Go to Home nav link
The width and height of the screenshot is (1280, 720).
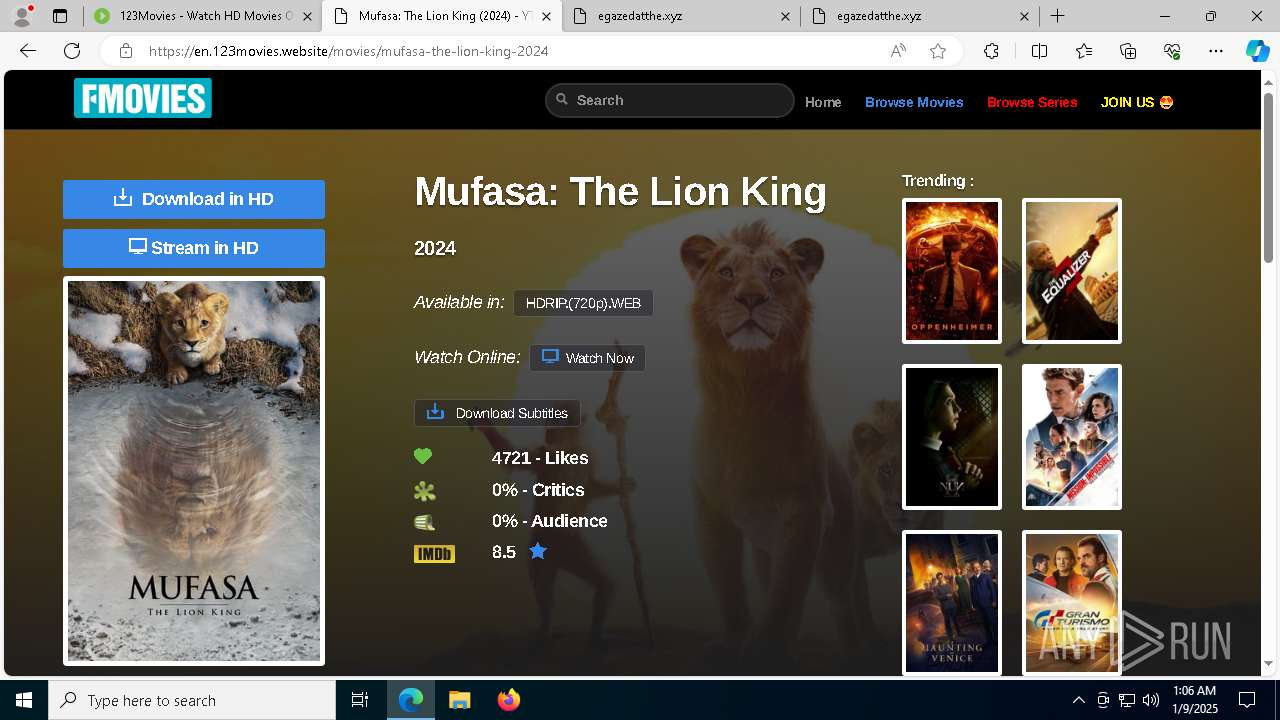[x=823, y=102]
